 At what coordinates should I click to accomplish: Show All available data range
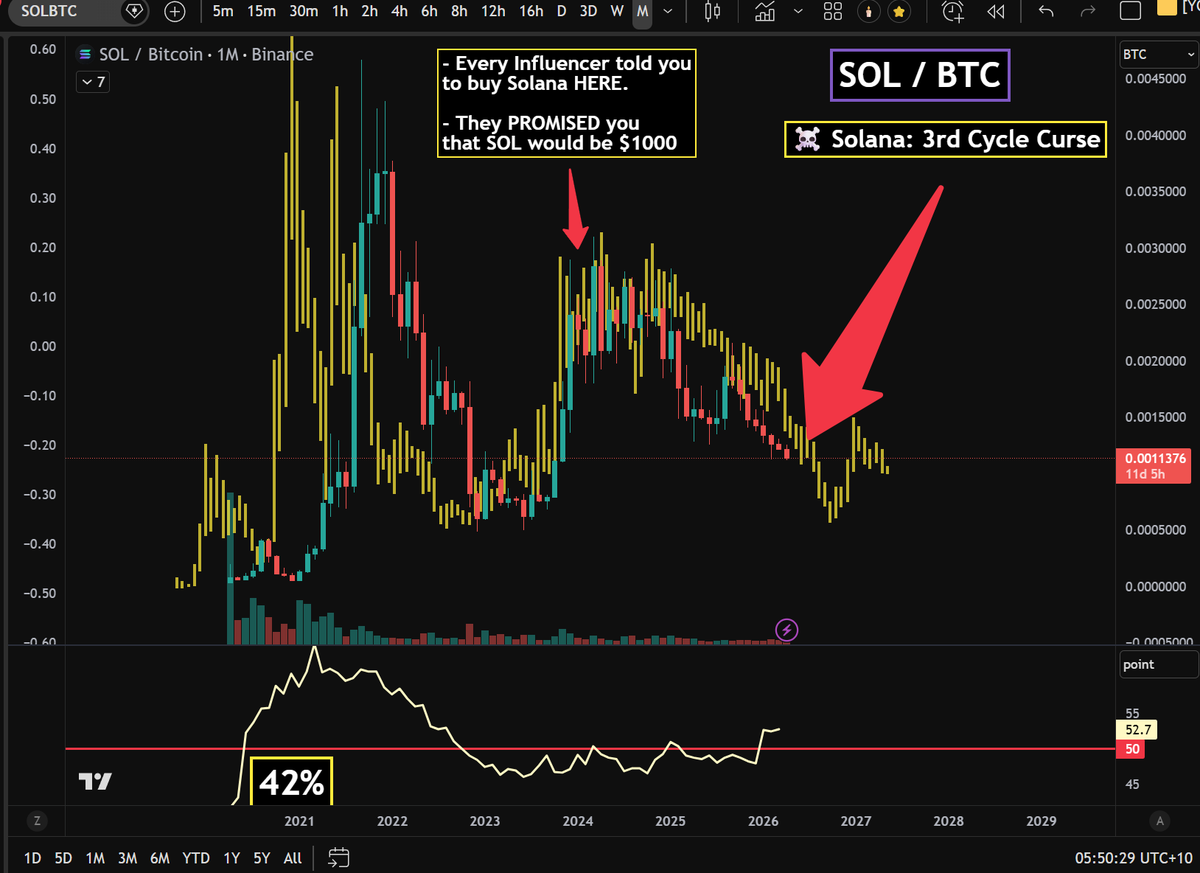pos(293,857)
